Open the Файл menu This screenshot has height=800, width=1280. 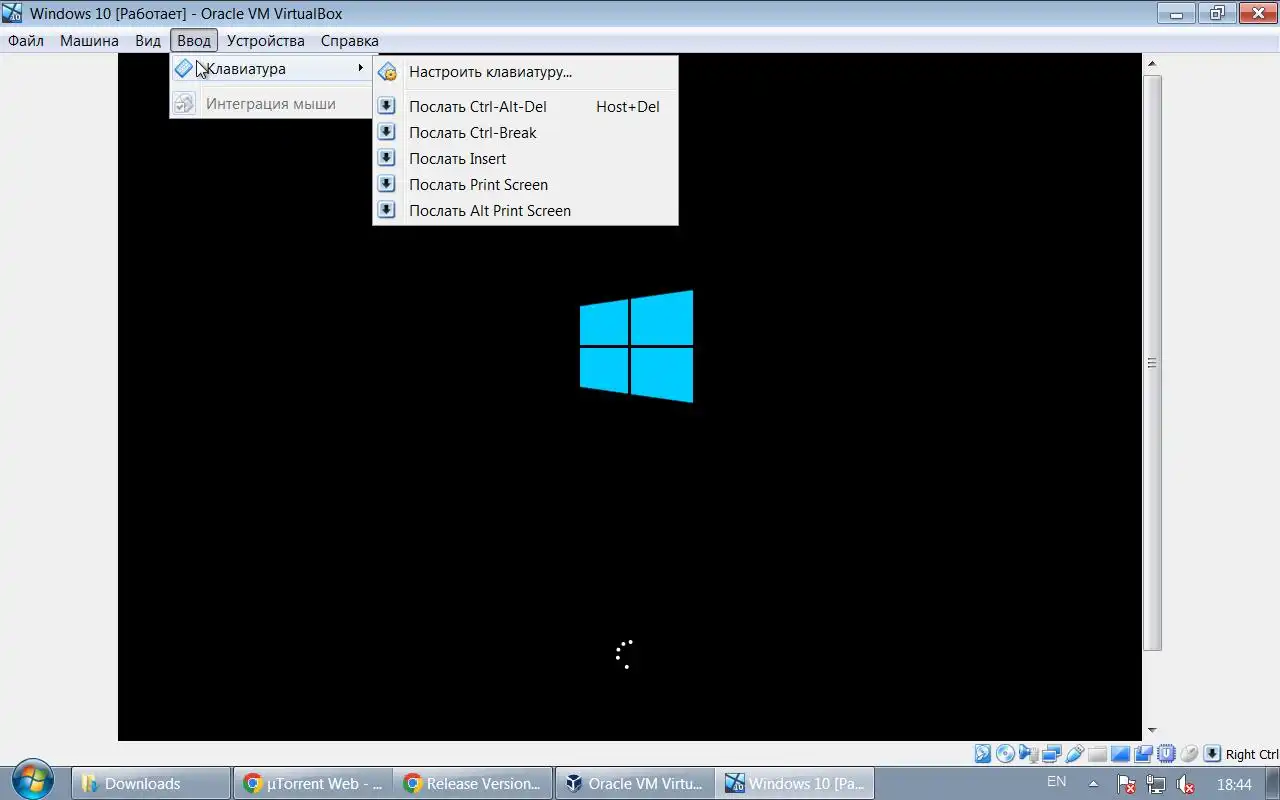pos(26,41)
